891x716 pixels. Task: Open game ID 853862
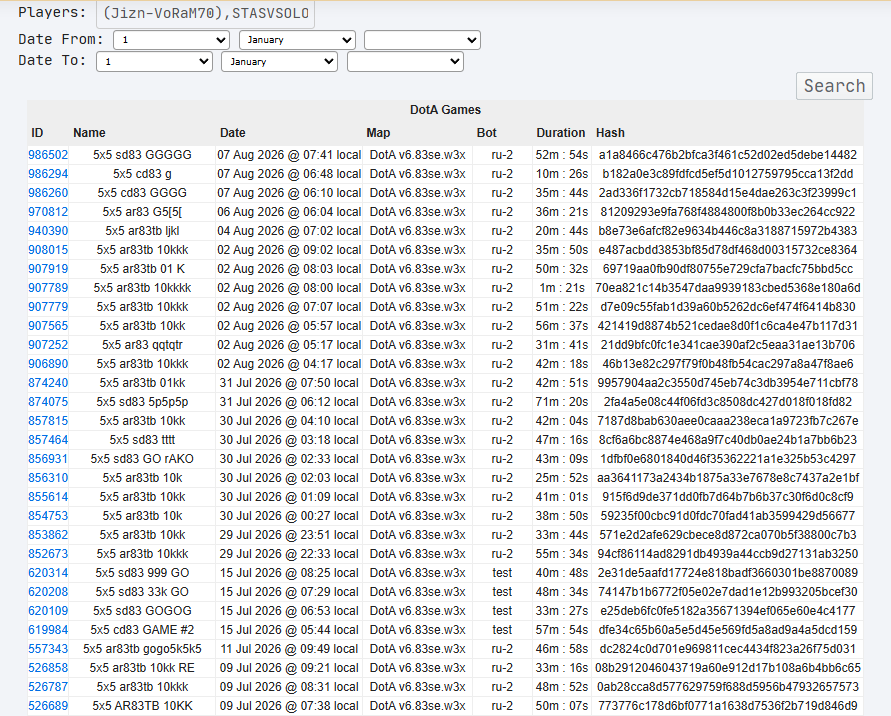[48, 535]
